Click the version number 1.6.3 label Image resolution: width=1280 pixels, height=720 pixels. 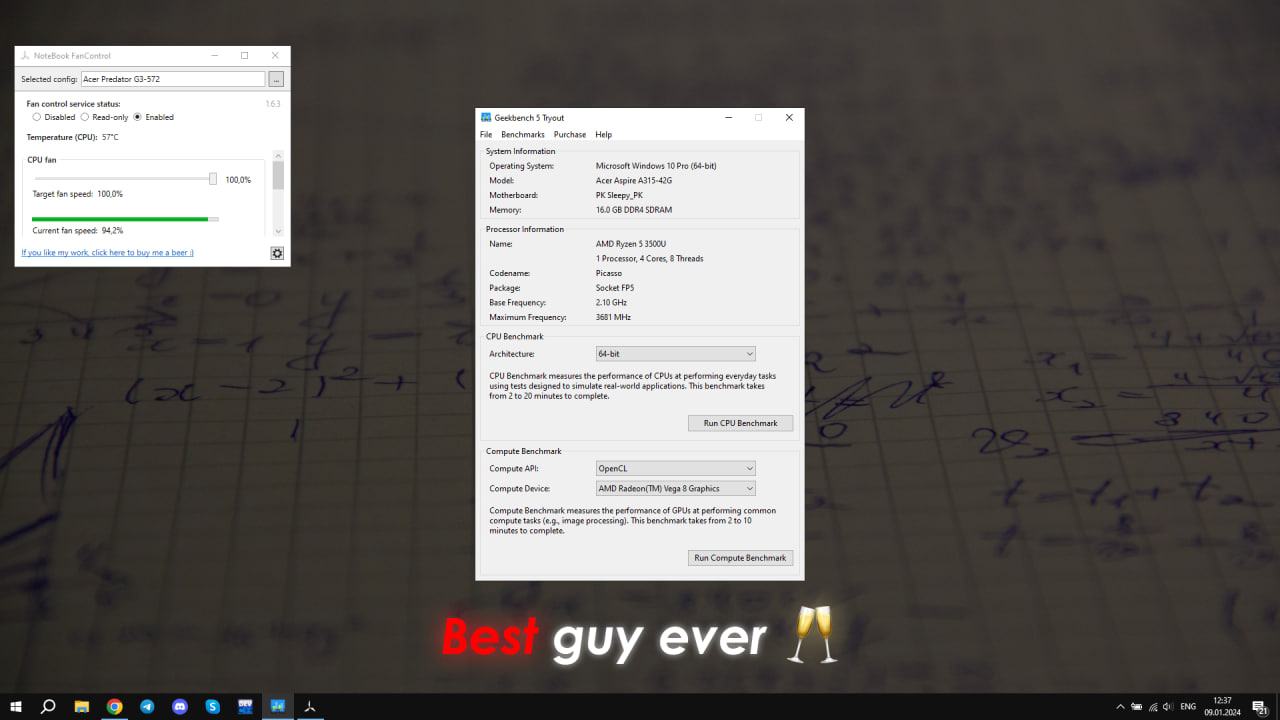pos(273,103)
